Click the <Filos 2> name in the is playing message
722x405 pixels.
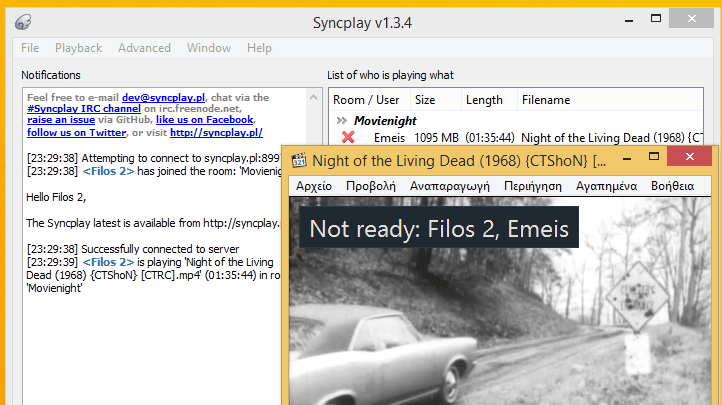point(108,262)
